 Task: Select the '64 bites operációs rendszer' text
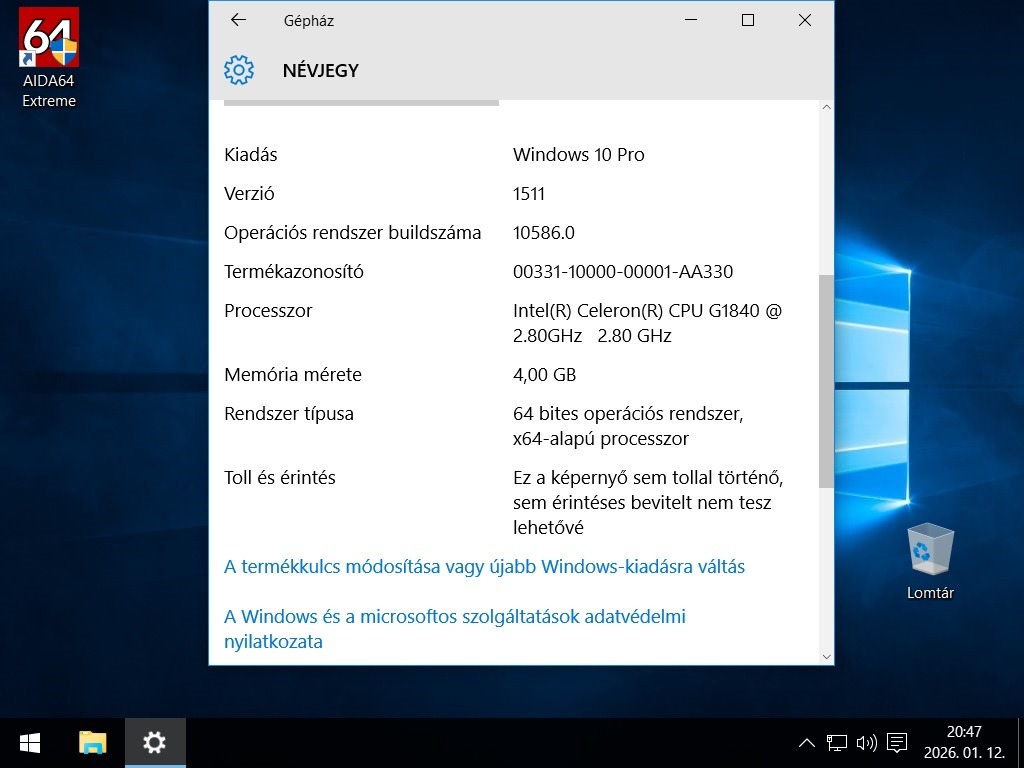[628, 414]
